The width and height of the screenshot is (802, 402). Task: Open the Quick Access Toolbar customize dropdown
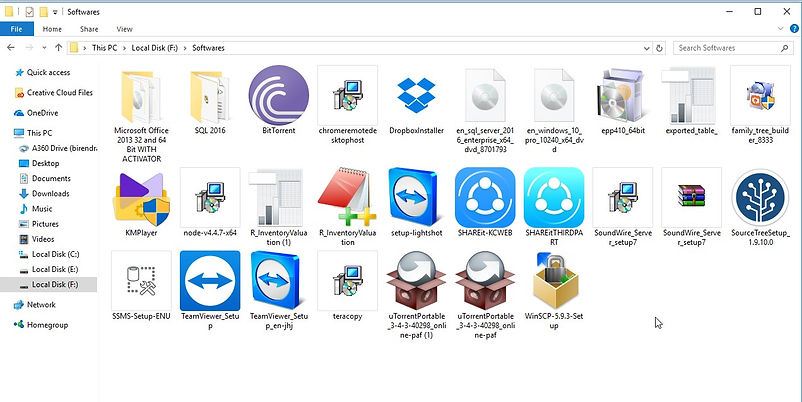point(55,12)
